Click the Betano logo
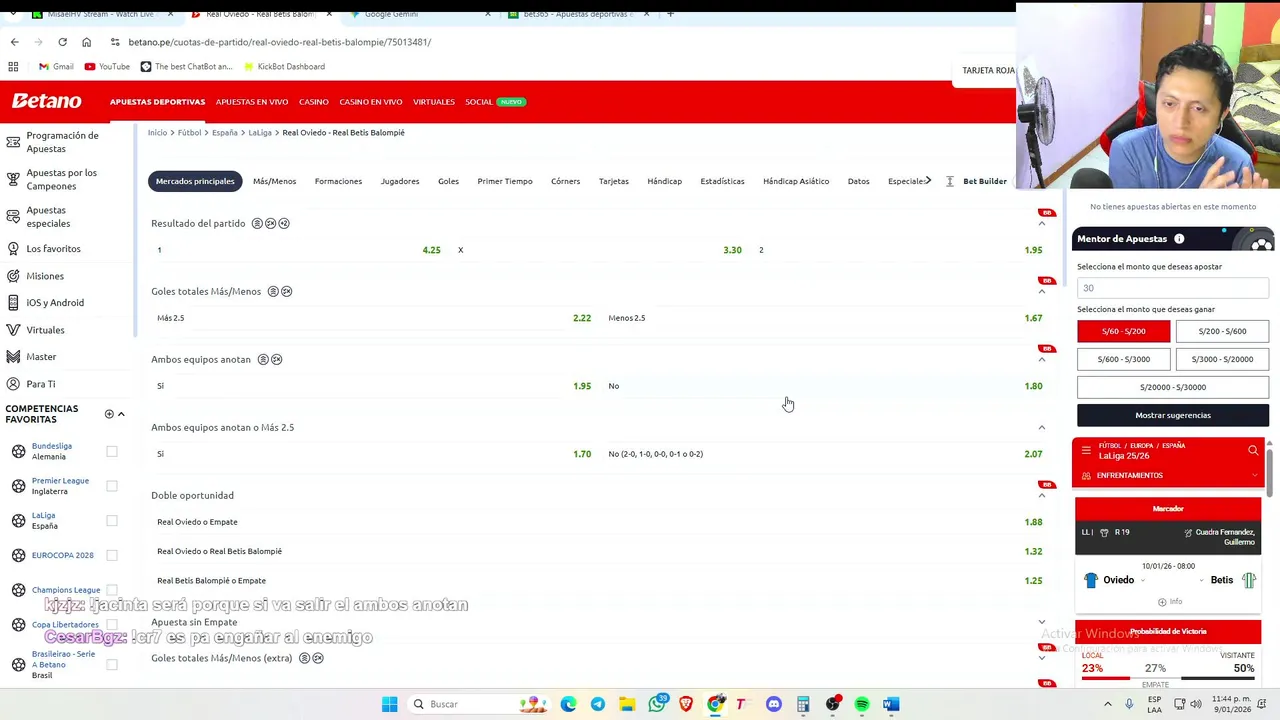The height and width of the screenshot is (720, 1280). pyautogui.click(x=46, y=101)
